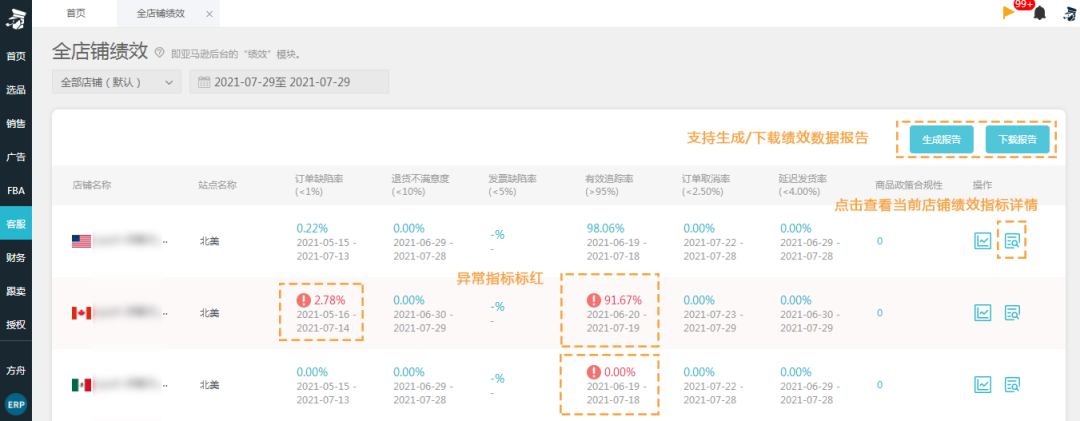Screen dimensions: 1080x421
Task: View performance details for the Canada store row
Action: pyautogui.click(x=1012, y=313)
